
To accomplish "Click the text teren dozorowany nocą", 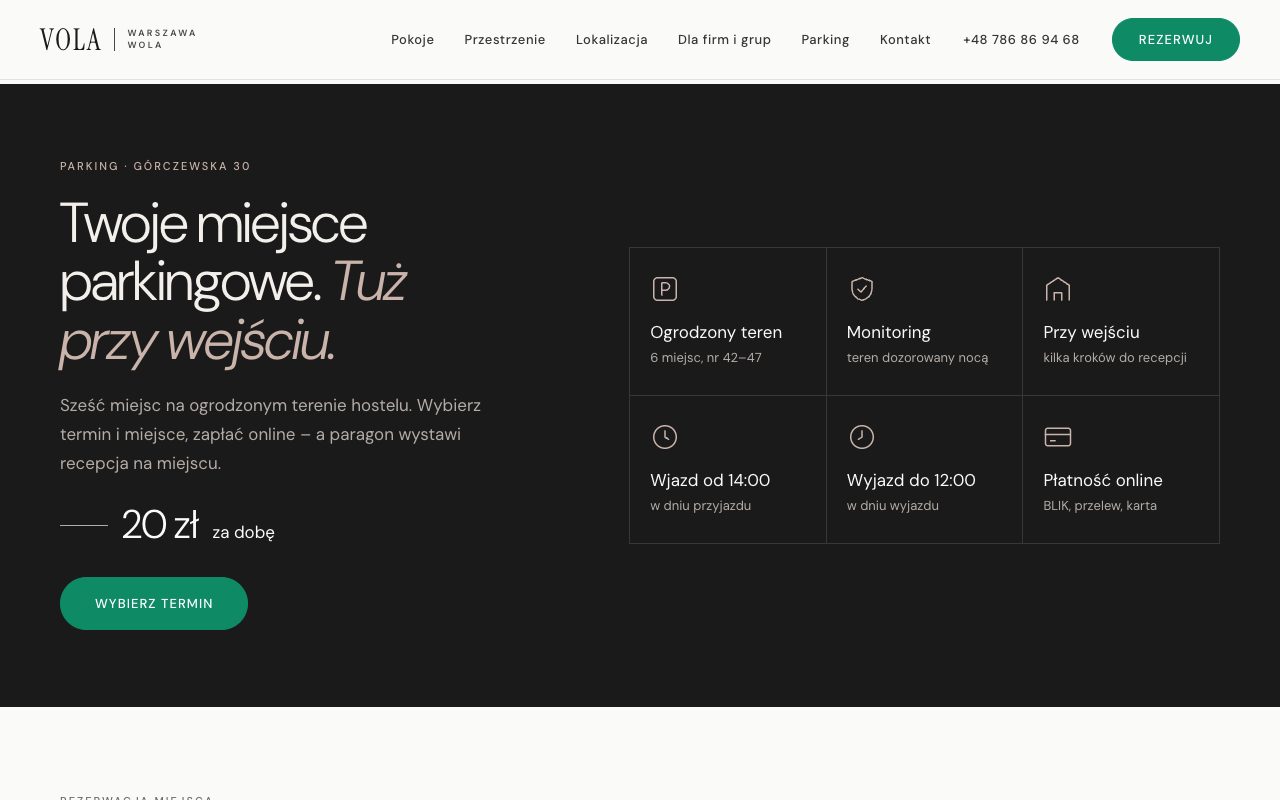I will 917,358.
